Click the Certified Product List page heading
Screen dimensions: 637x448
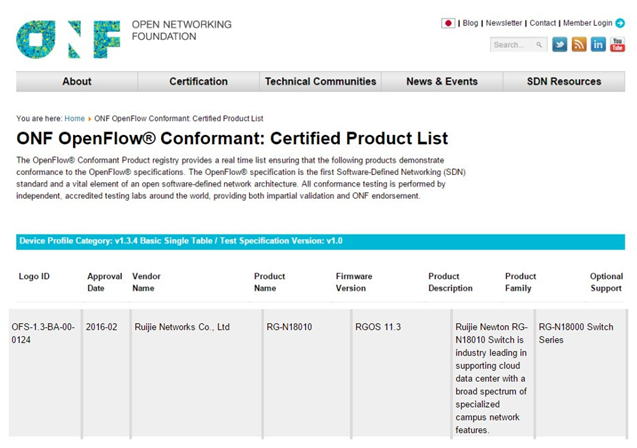click(x=232, y=139)
